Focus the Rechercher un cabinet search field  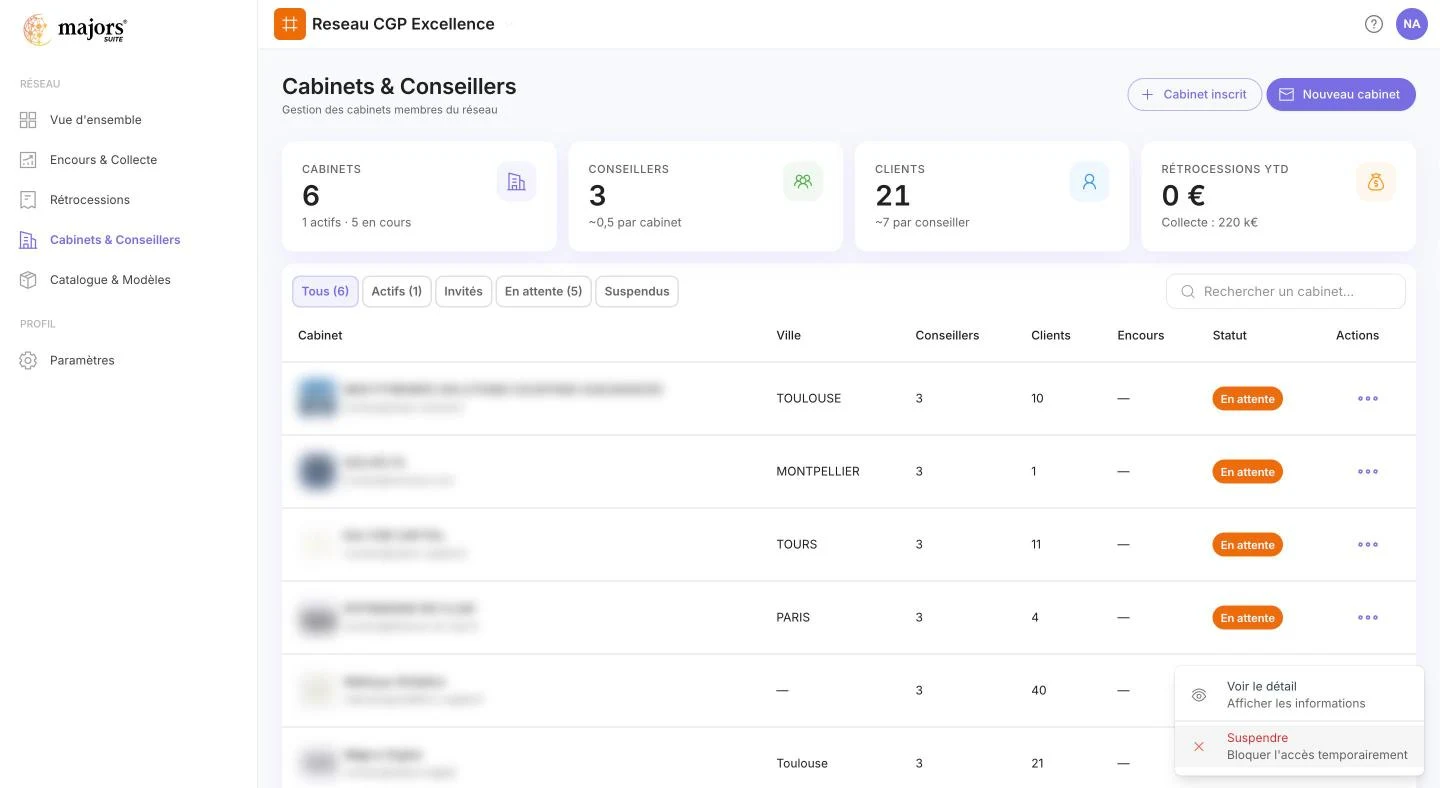[1285, 292]
